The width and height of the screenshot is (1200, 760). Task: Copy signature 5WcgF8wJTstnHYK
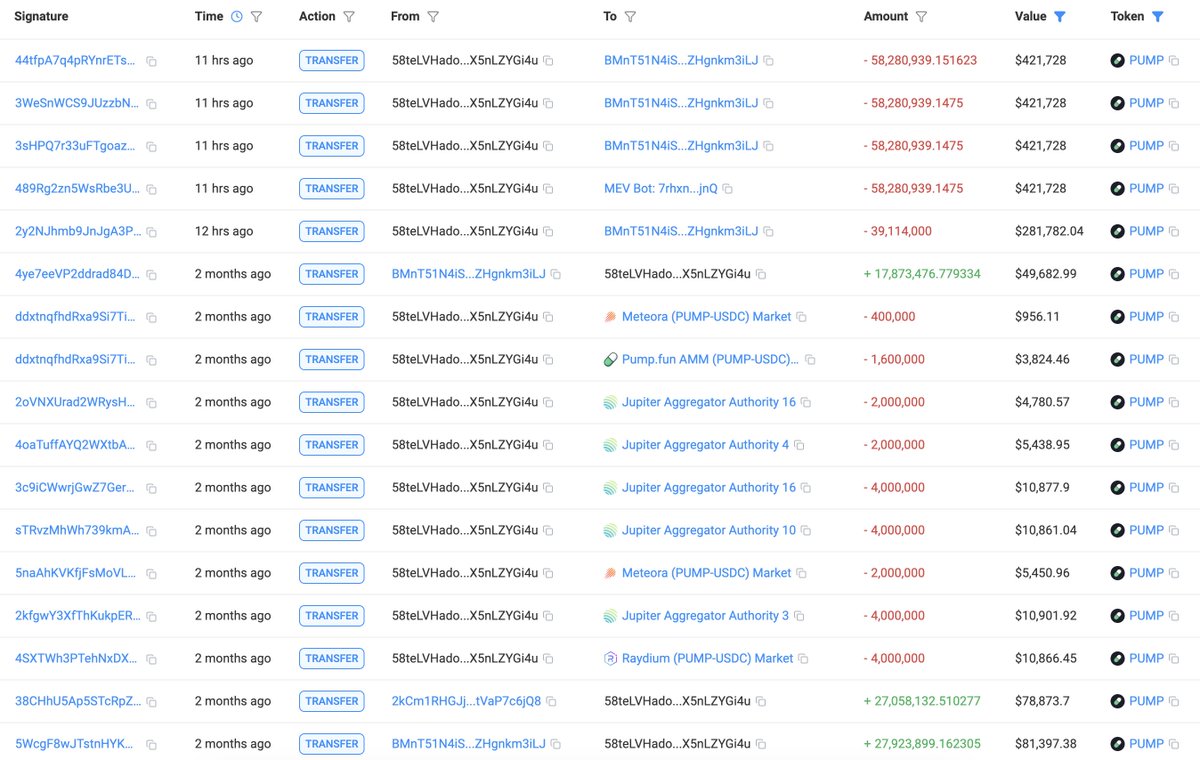151,745
